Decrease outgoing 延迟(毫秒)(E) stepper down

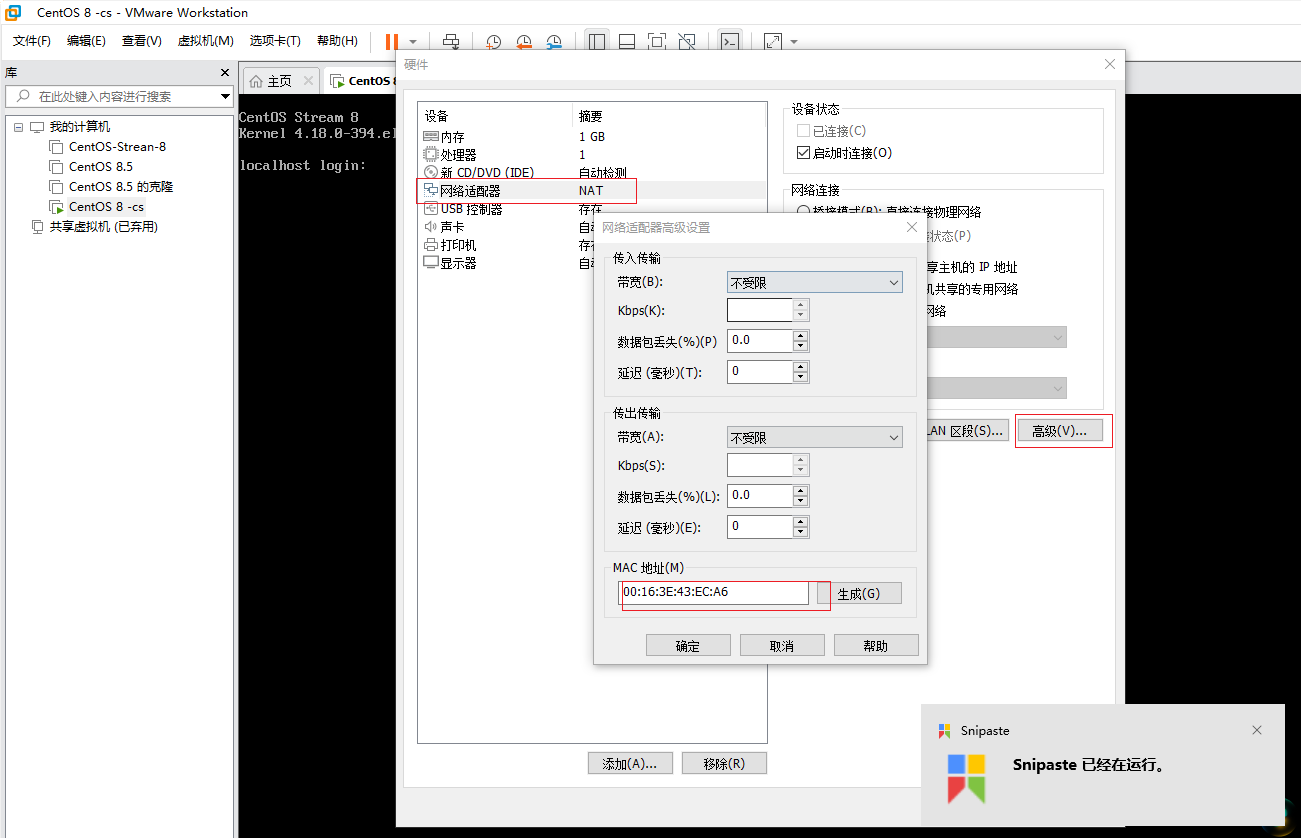(x=800, y=533)
